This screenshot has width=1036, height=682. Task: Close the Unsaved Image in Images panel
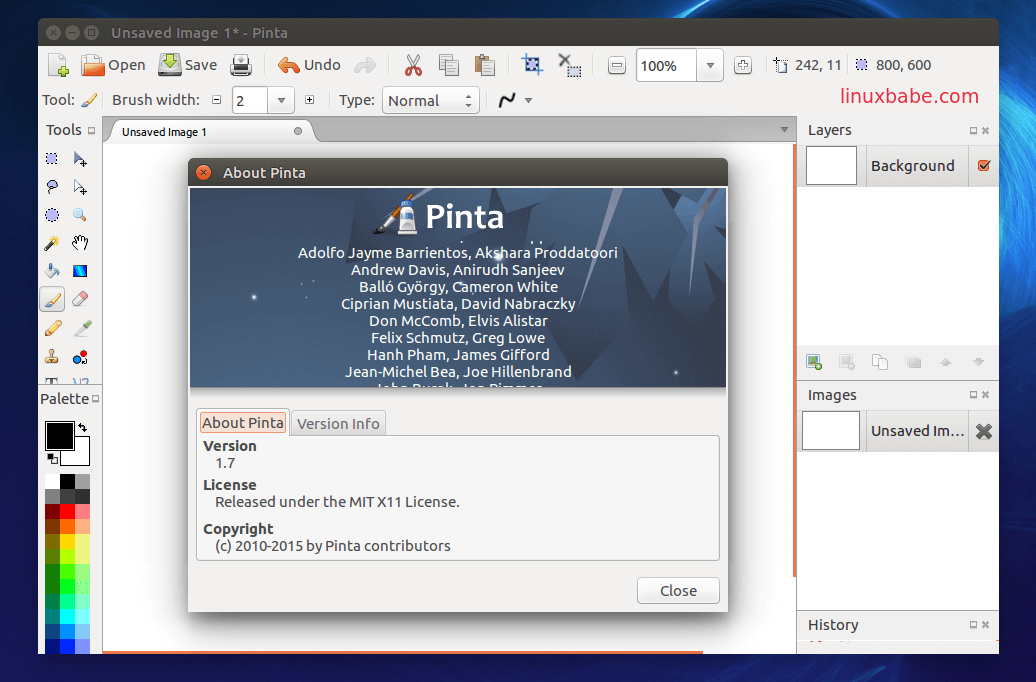(x=983, y=431)
